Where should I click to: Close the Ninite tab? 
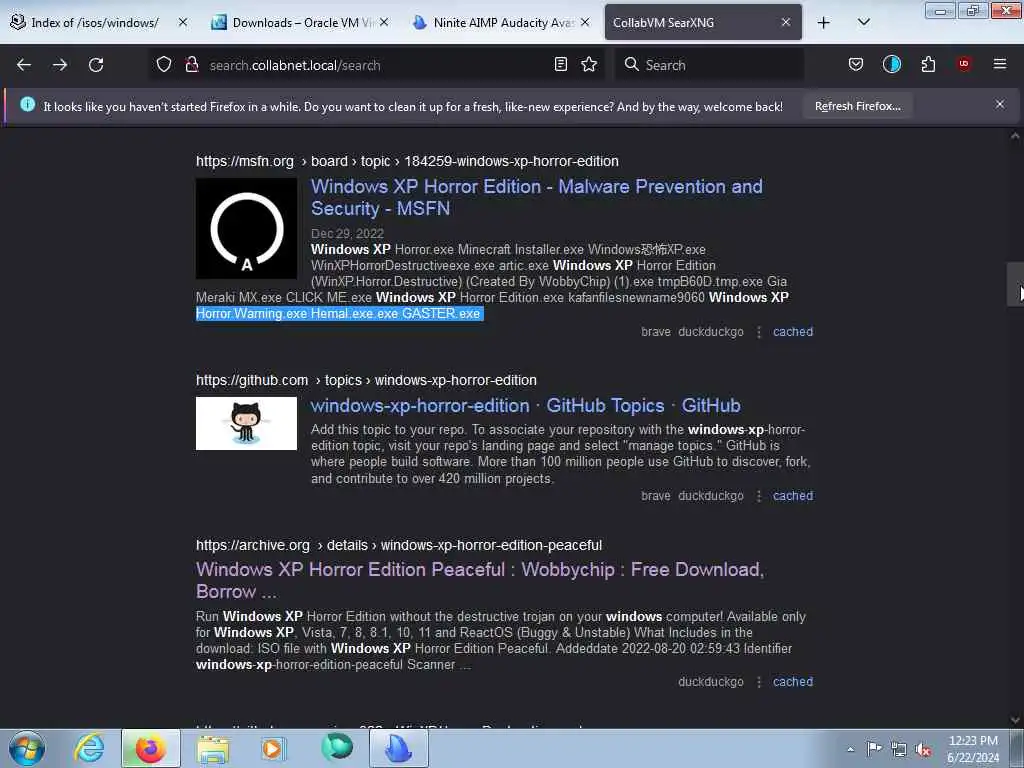[585, 22]
